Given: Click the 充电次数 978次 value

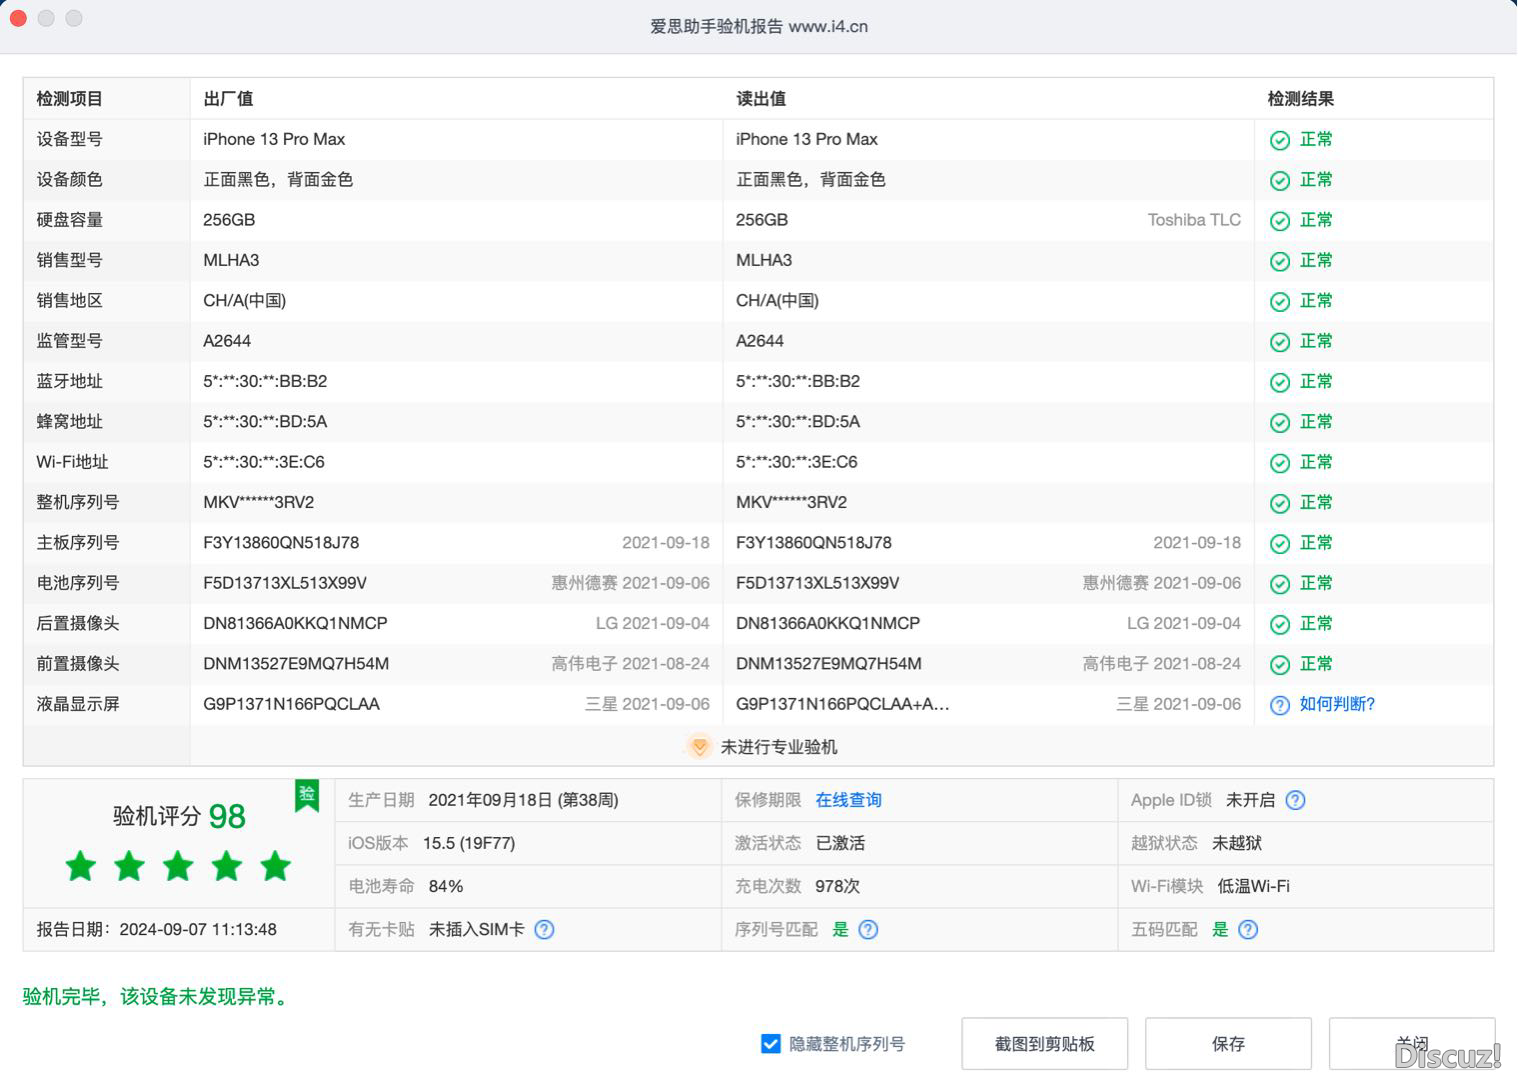Looking at the screenshot, I should click(x=837, y=887).
